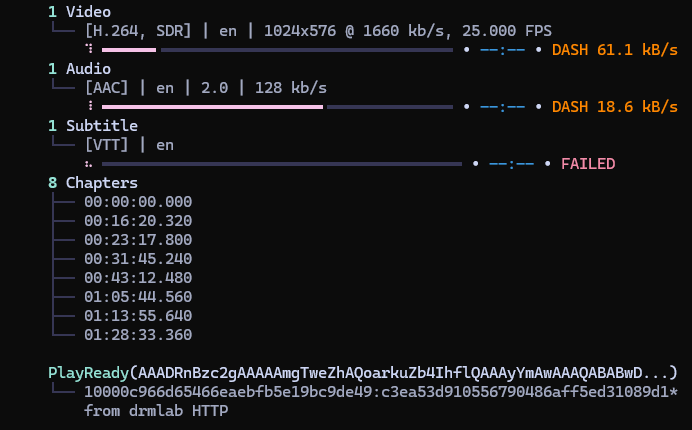Select the 1 Subtitle heading

coord(93,126)
